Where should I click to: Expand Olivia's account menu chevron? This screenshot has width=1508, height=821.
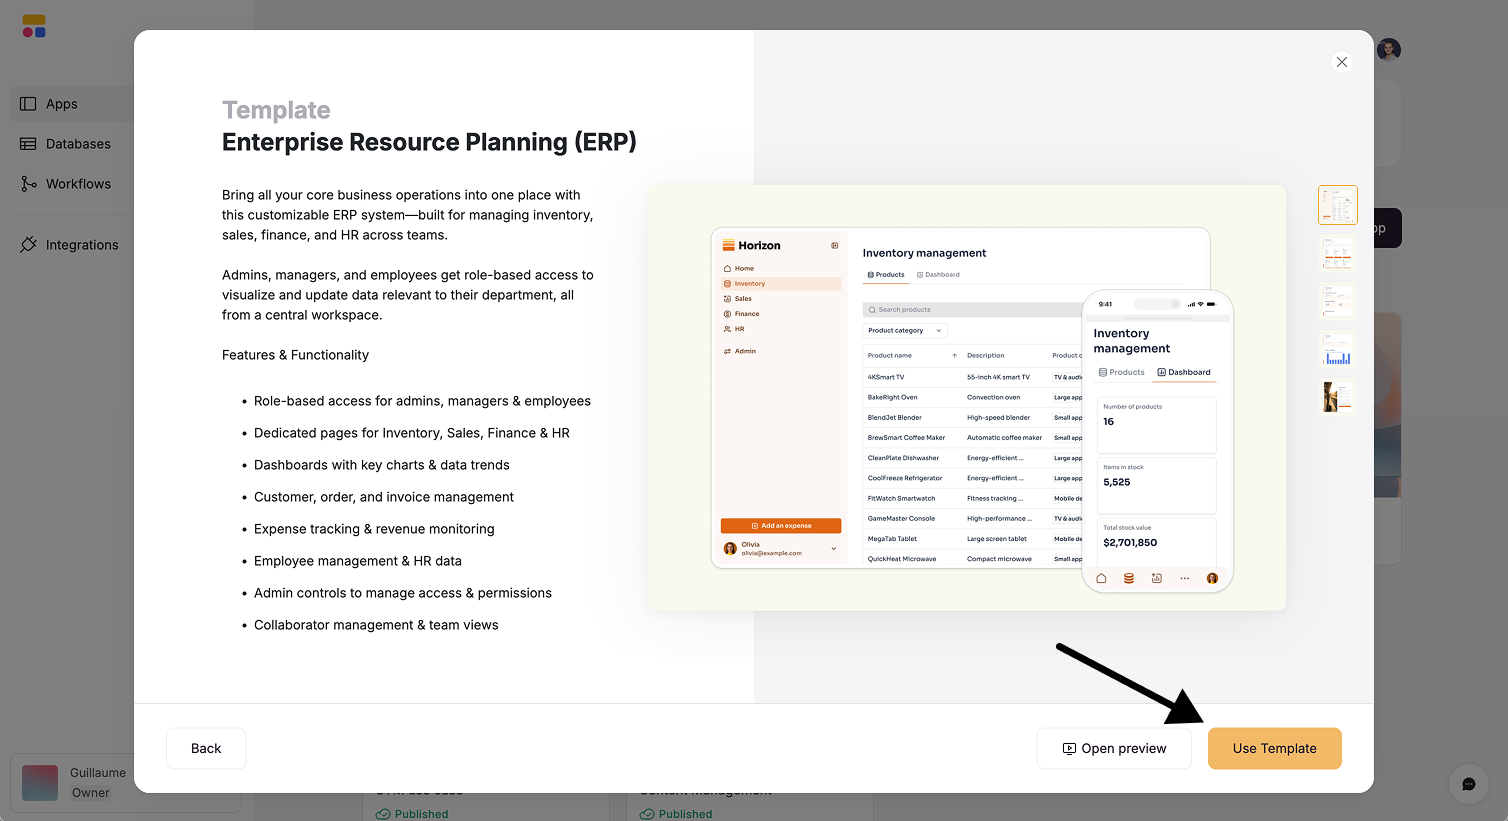coord(833,548)
